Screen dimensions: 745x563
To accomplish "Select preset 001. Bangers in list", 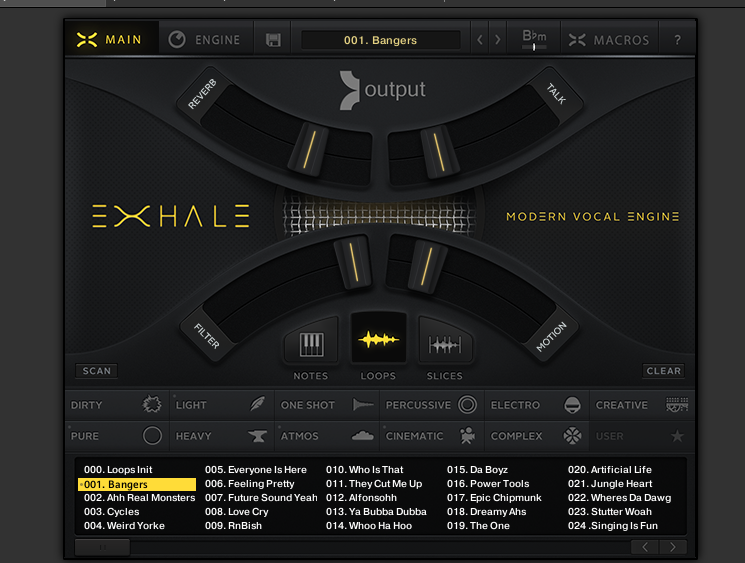I will (x=137, y=484).
